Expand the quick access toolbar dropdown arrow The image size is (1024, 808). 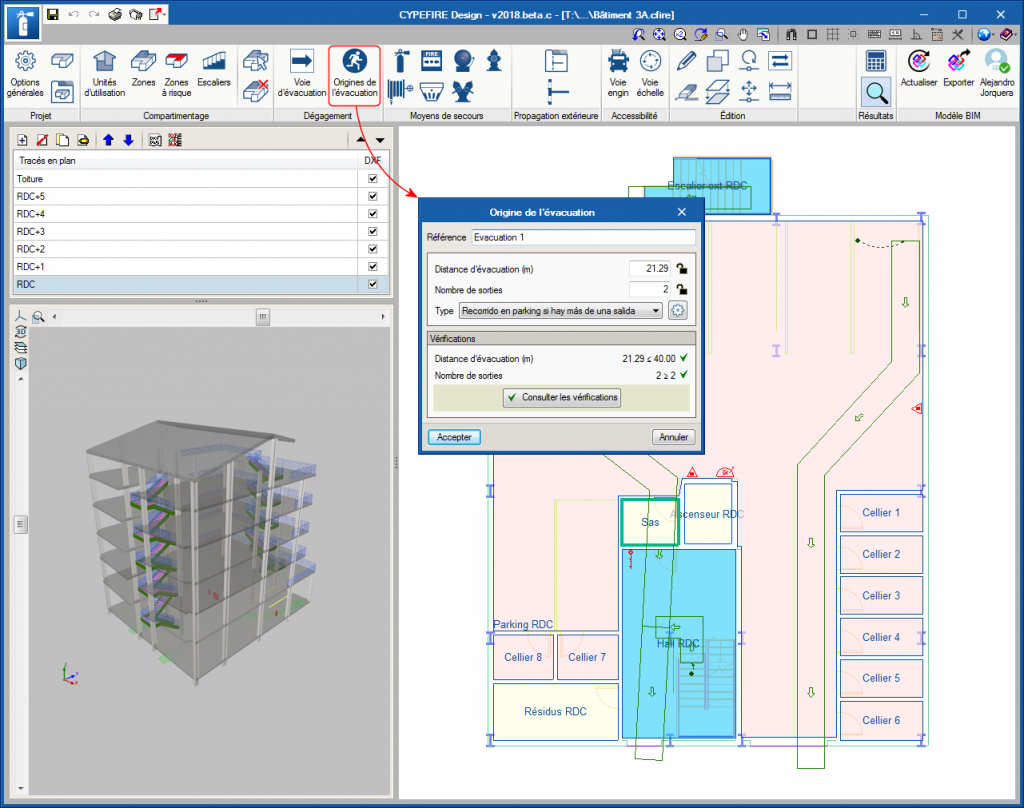click(164, 16)
